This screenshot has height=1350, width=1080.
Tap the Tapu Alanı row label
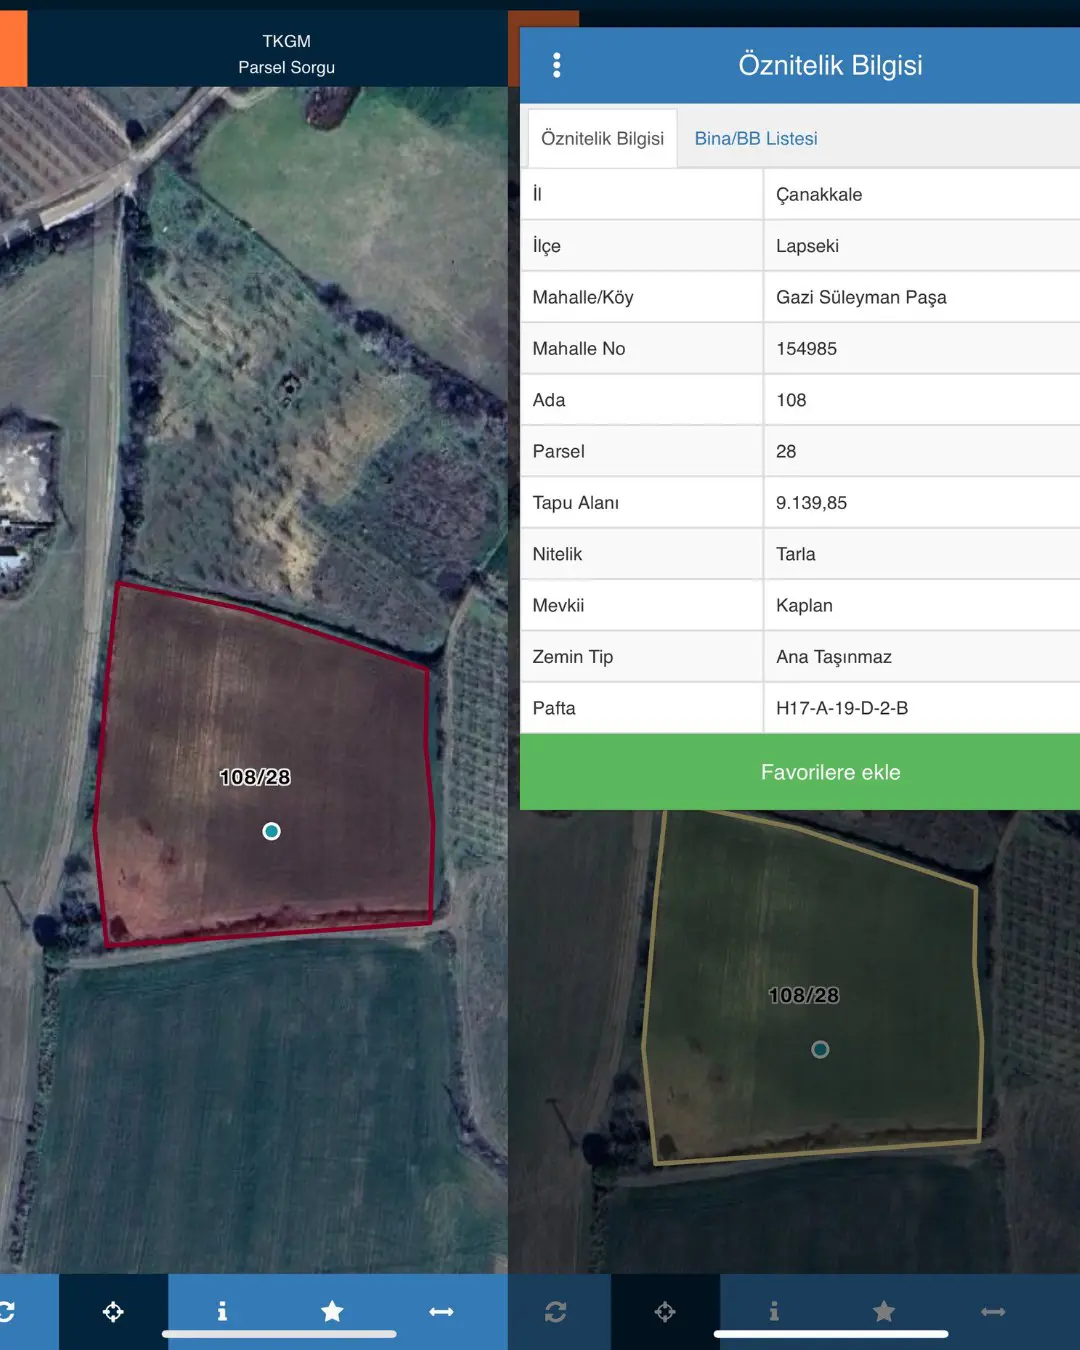[x=576, y=503]
